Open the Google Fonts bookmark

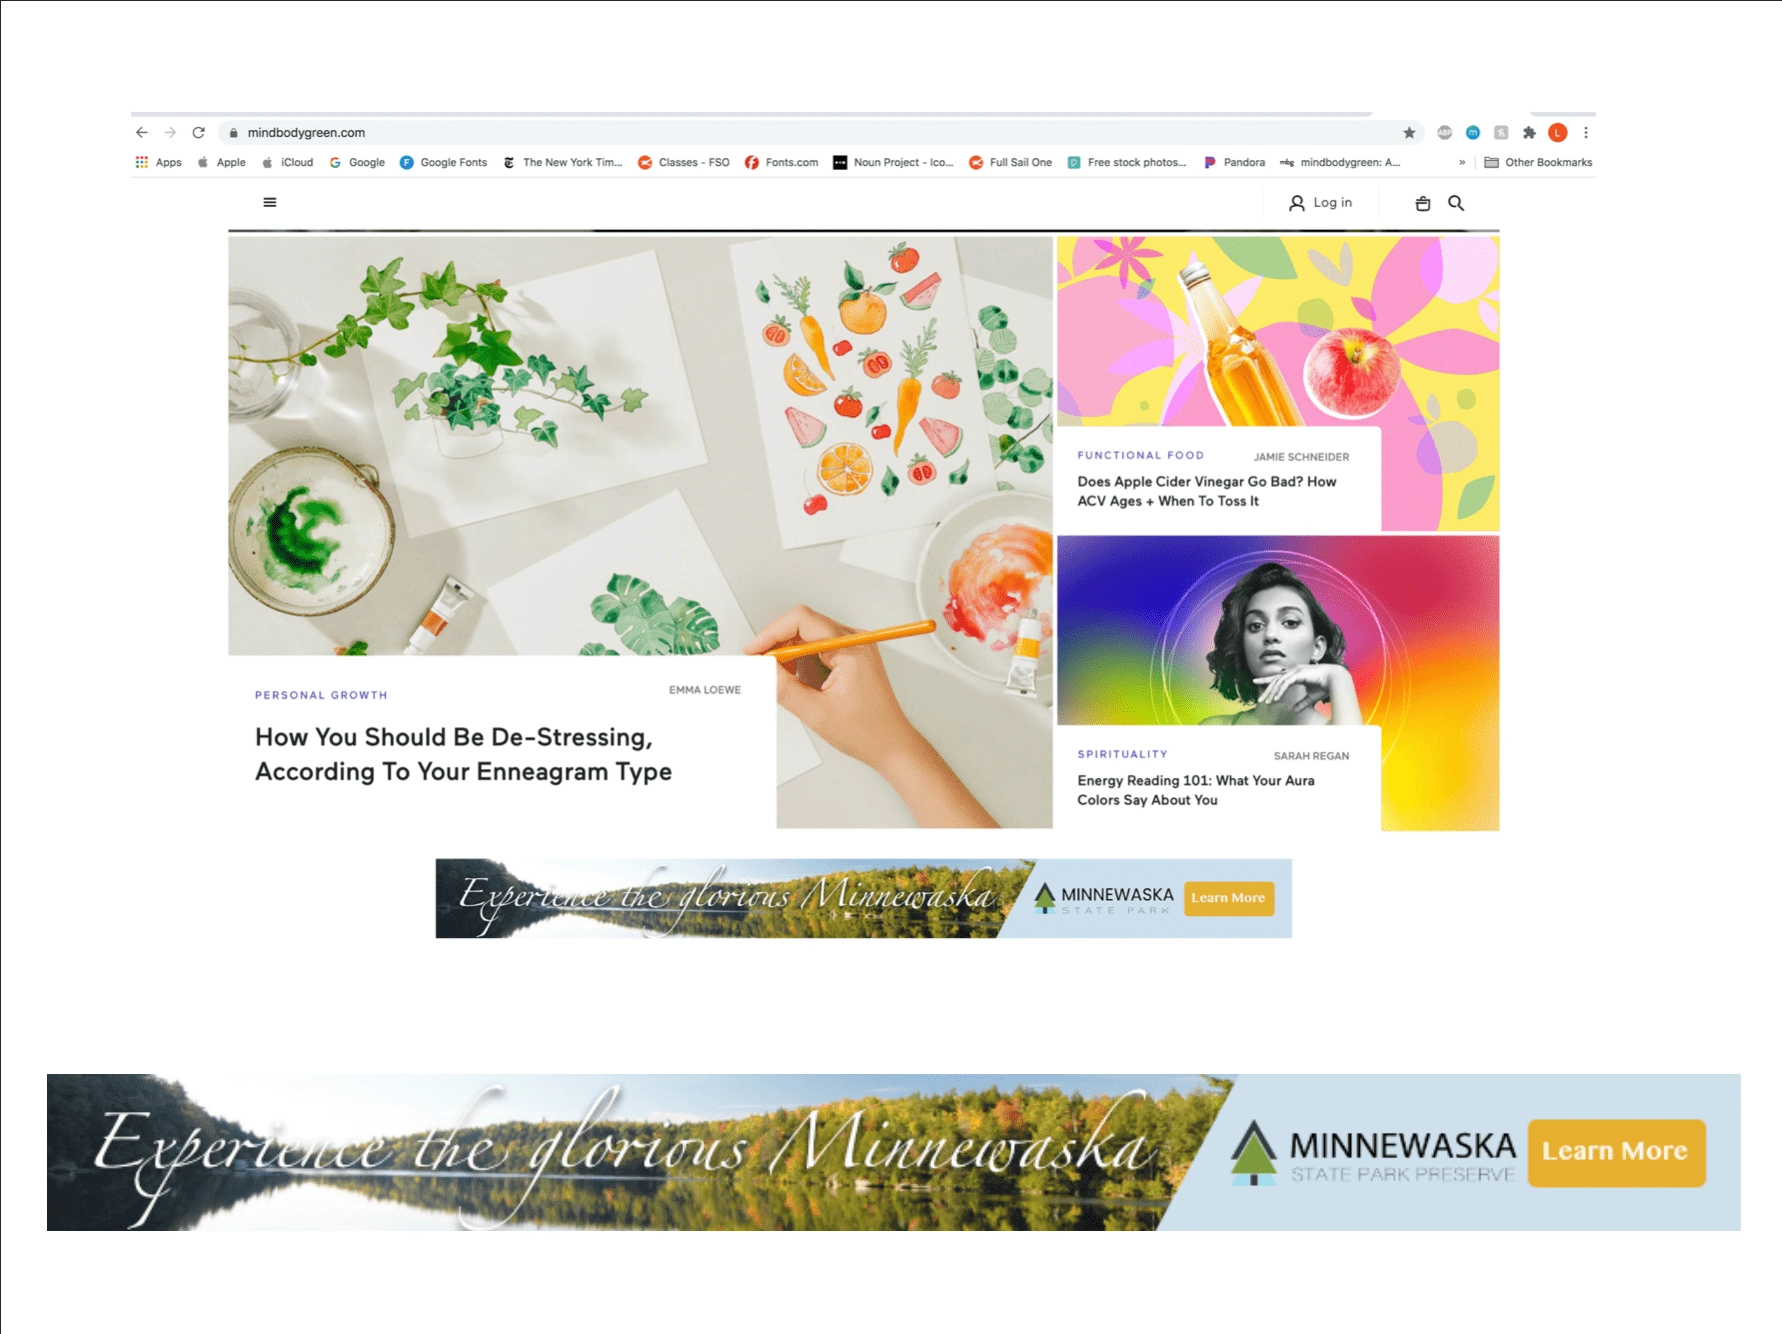[443, 162]
